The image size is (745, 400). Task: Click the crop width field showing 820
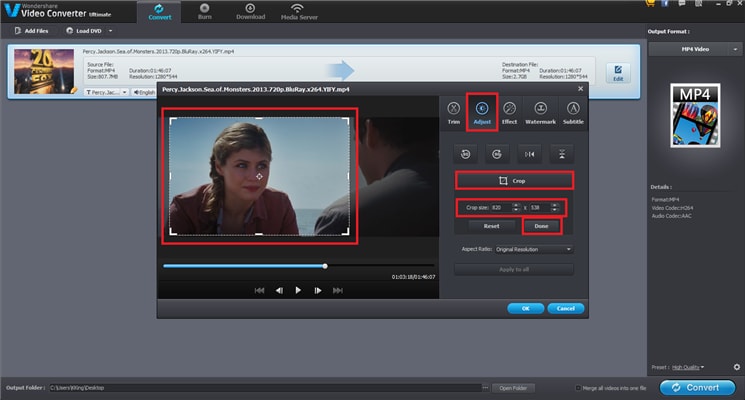501,208
